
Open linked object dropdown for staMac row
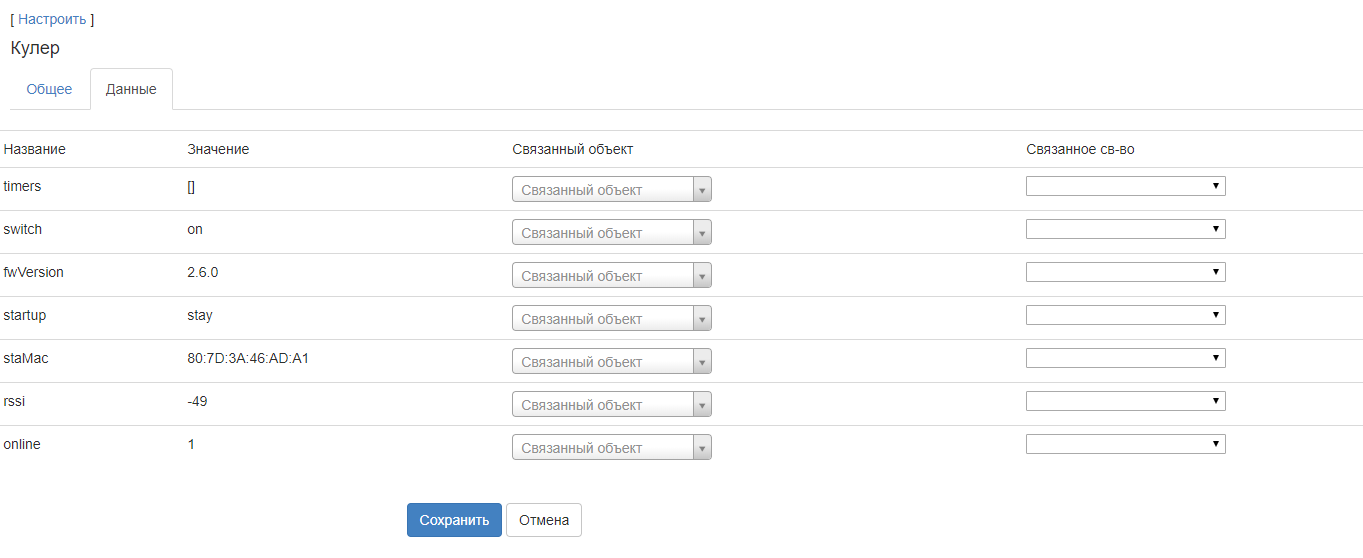point(611,362)
